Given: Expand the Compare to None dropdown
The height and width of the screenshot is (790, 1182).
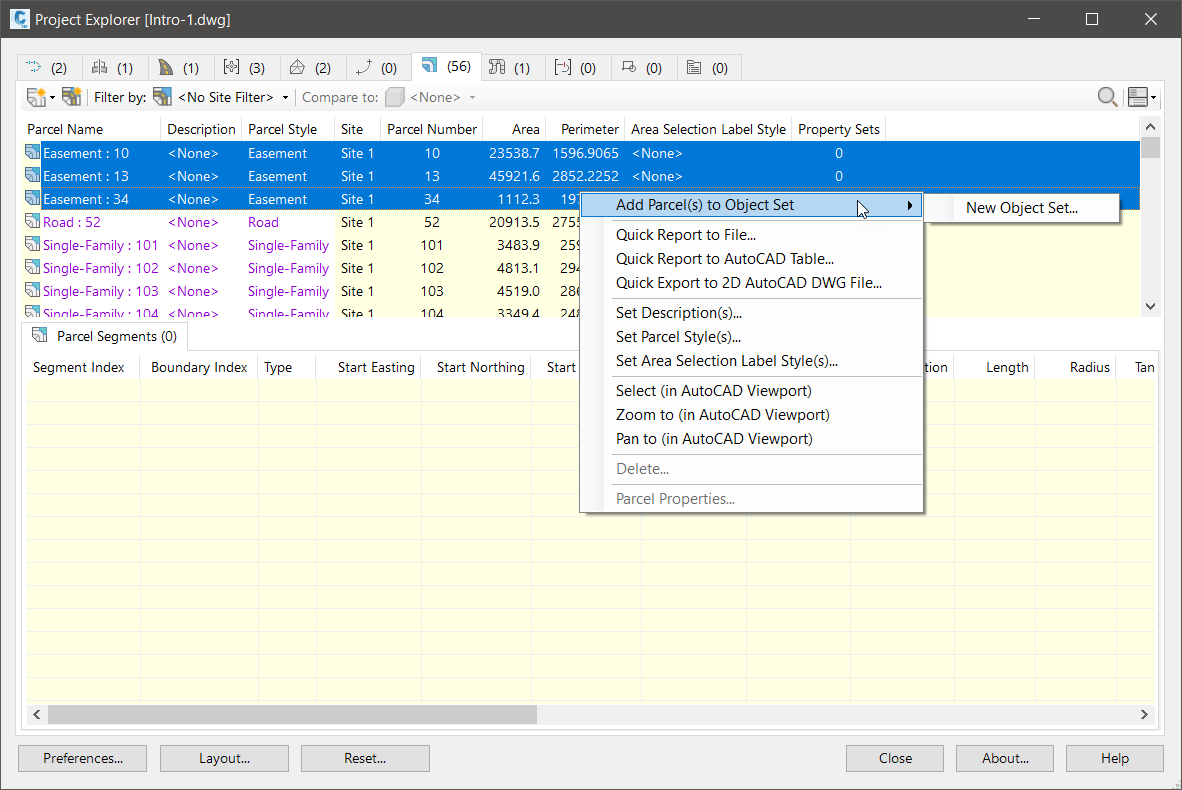Looking at the screenshot, I should [472, 97].
